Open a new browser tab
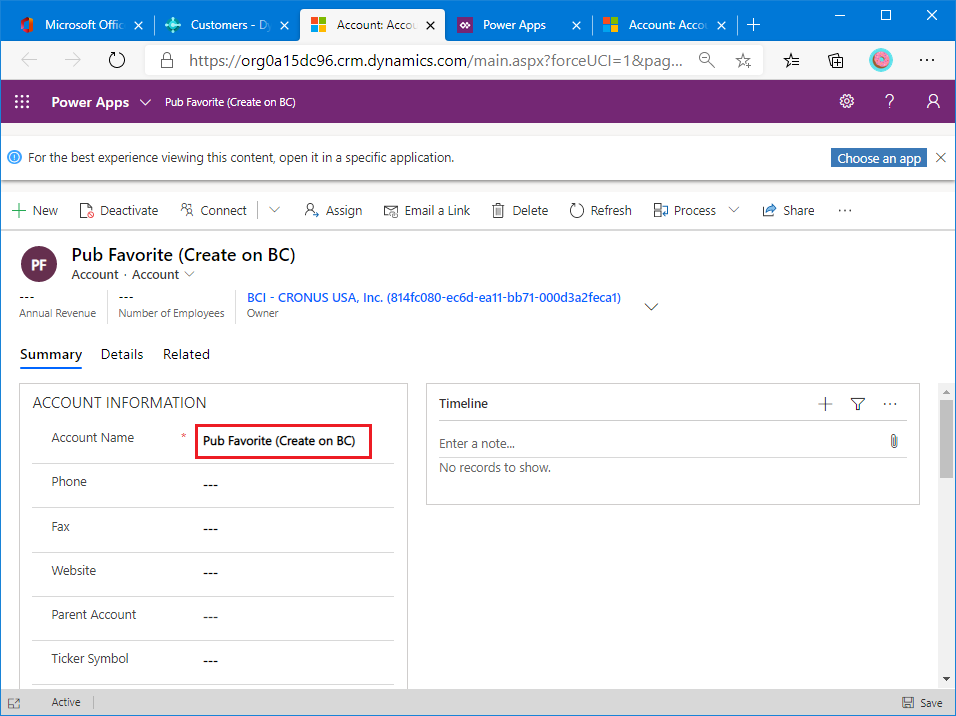Viewport: 956px width, 716px height. click(x=754, y=25)
